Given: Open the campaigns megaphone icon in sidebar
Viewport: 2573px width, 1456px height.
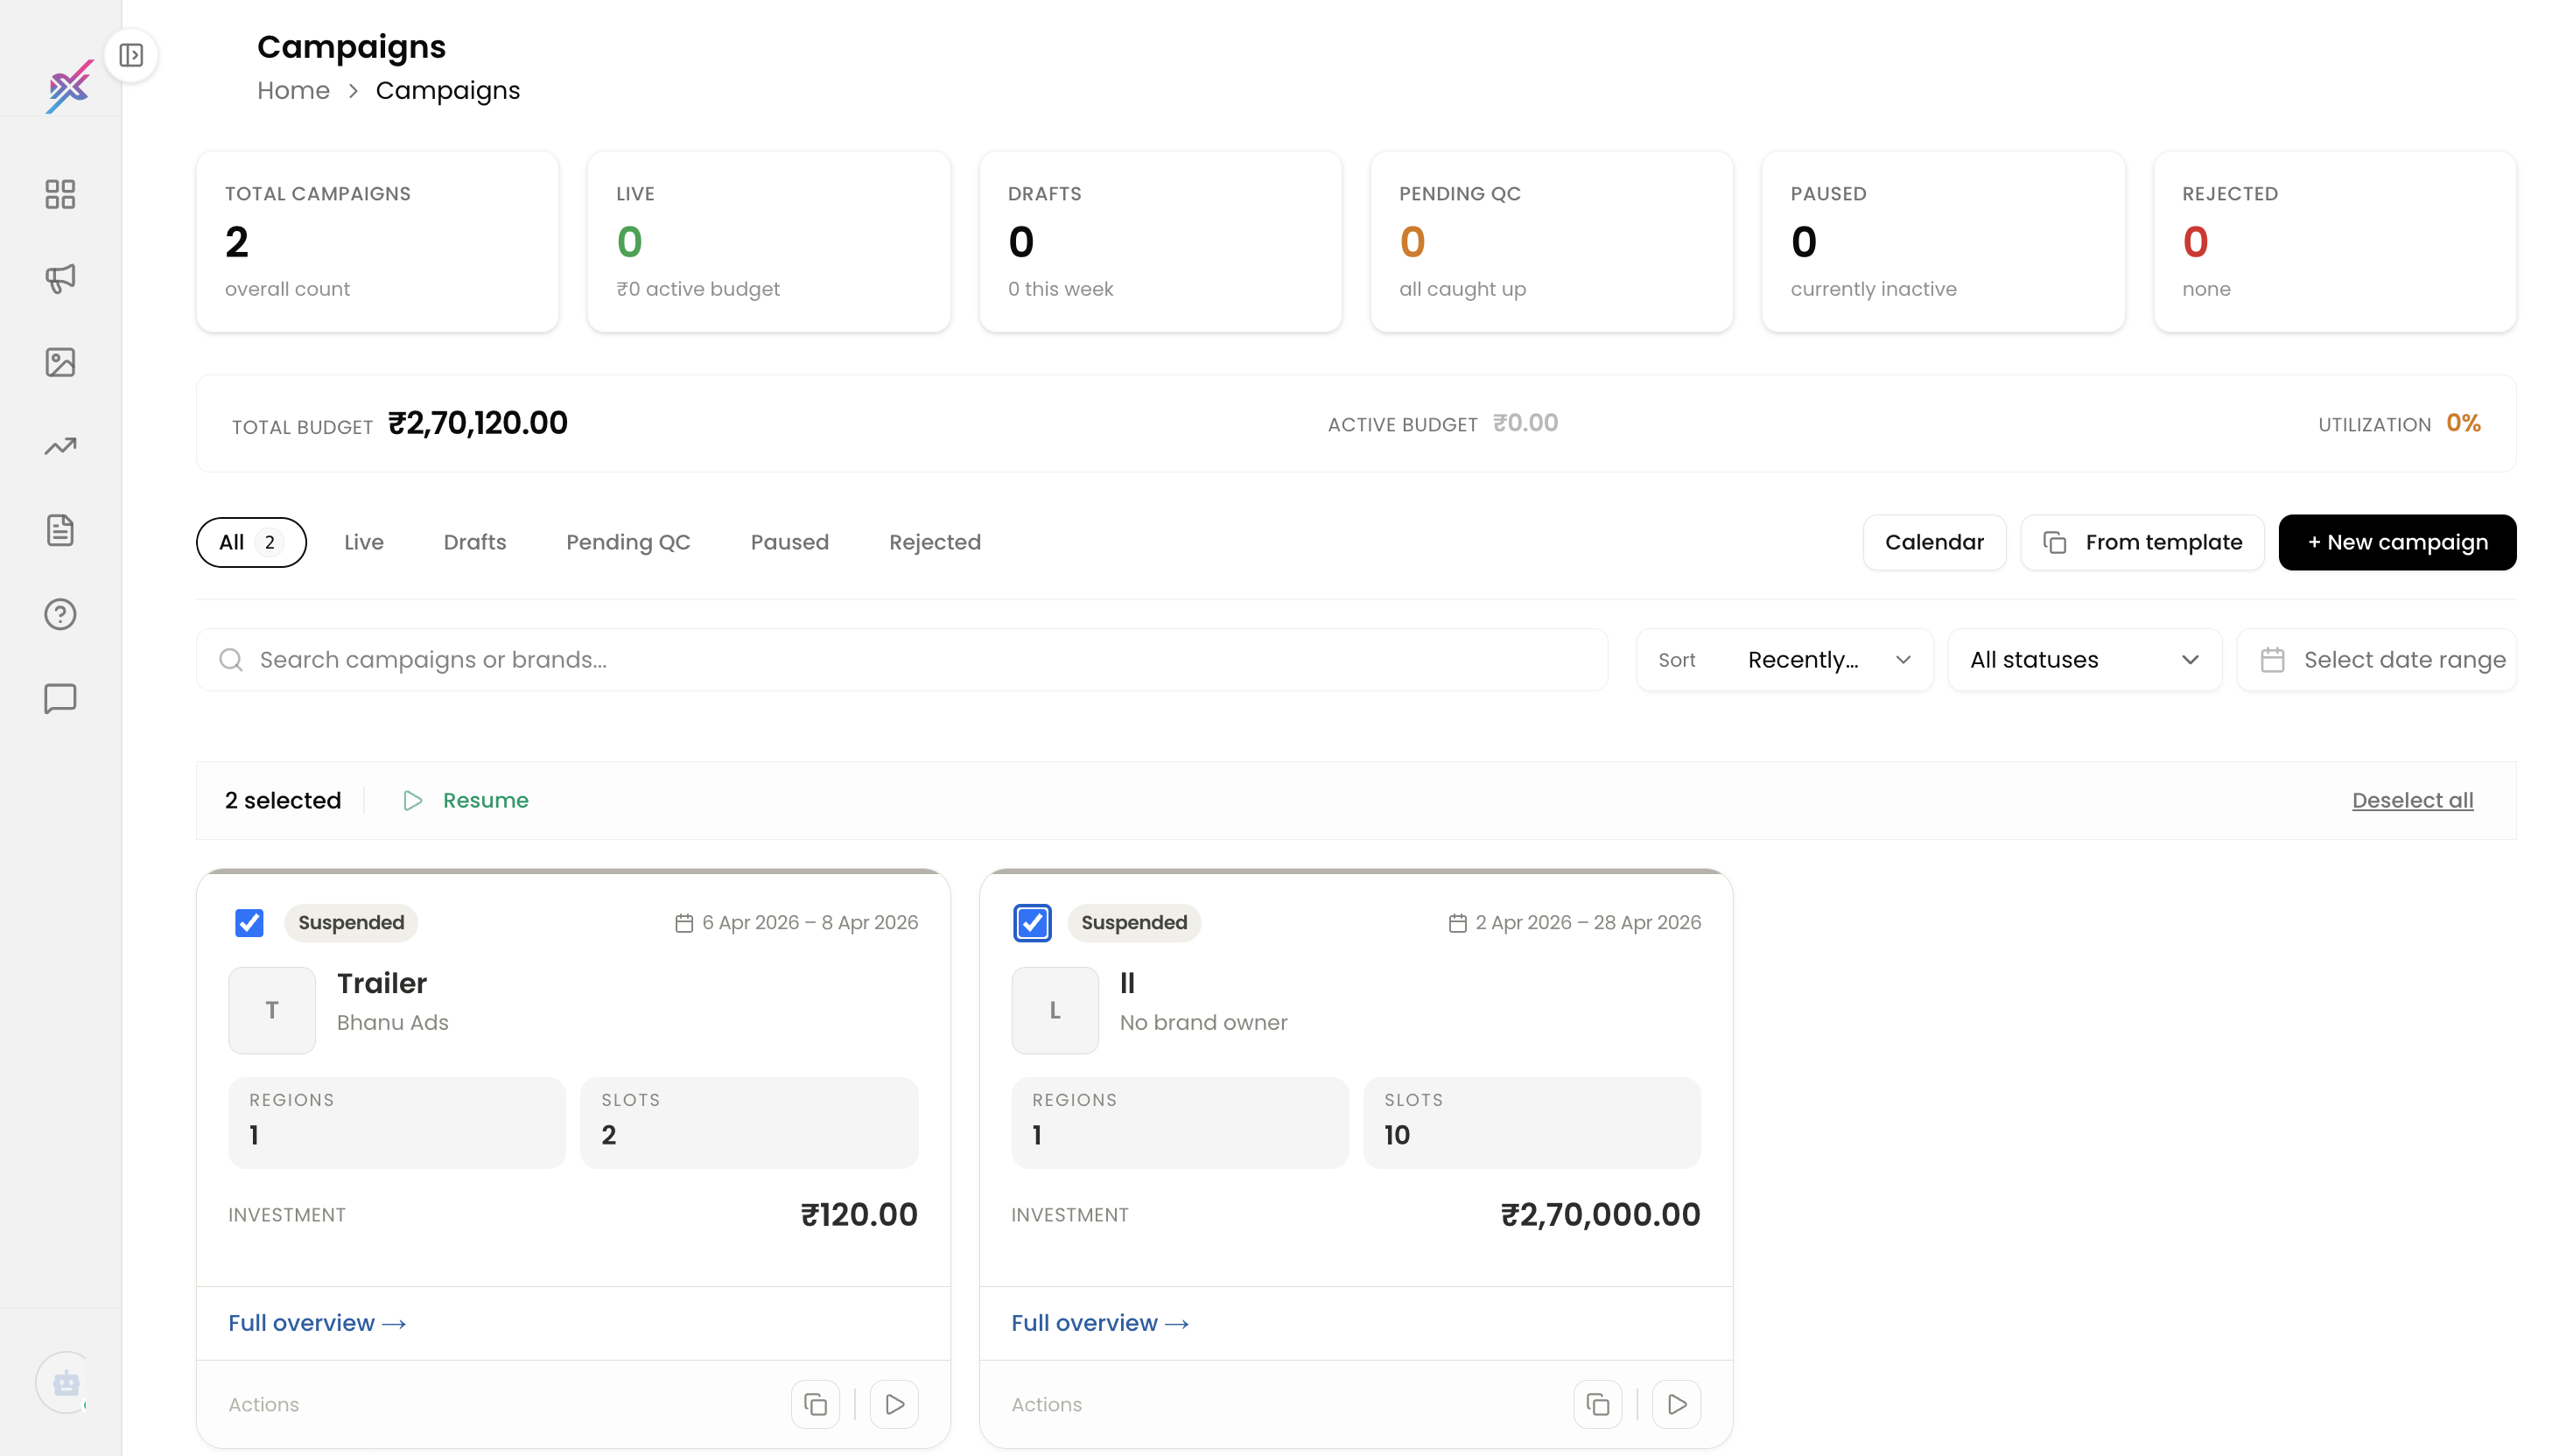Looking at the screenshot, I should tap(60, 278).
